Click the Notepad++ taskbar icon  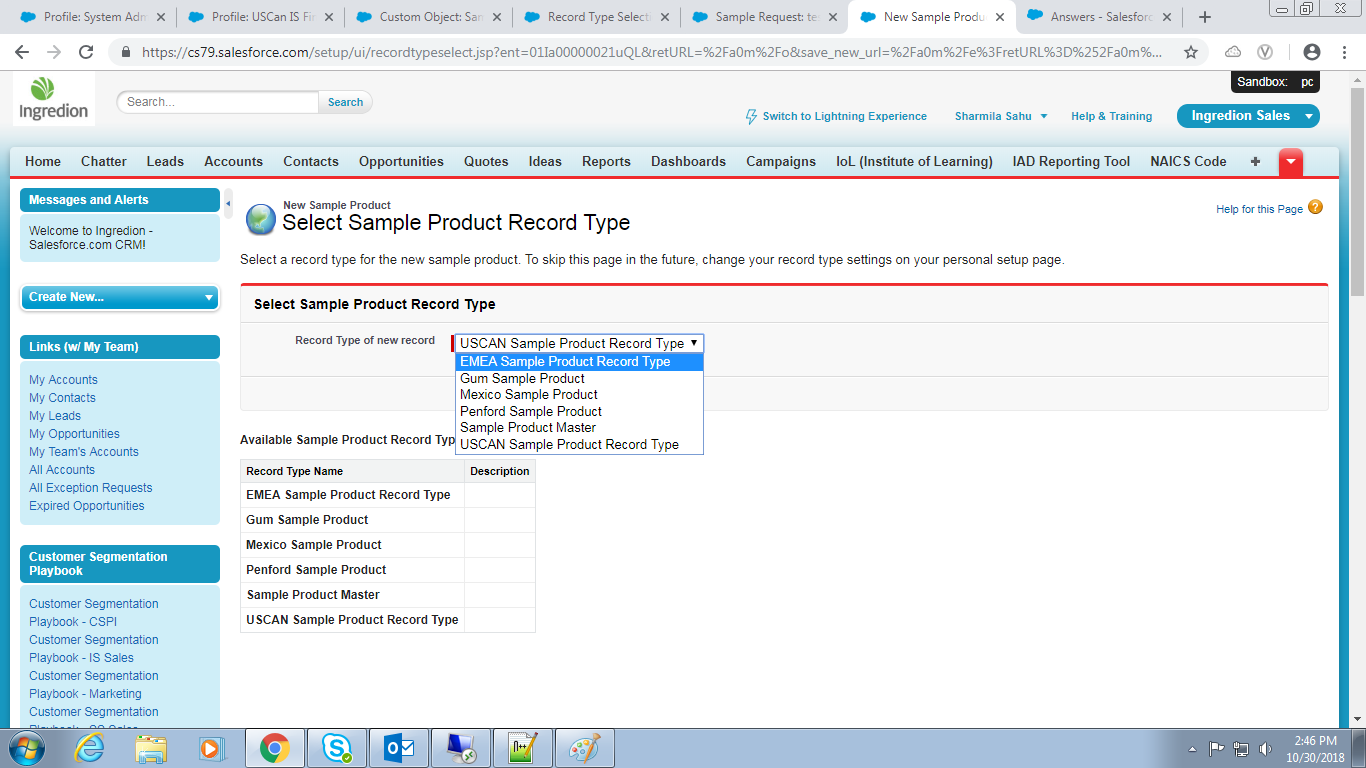(523, 748)
